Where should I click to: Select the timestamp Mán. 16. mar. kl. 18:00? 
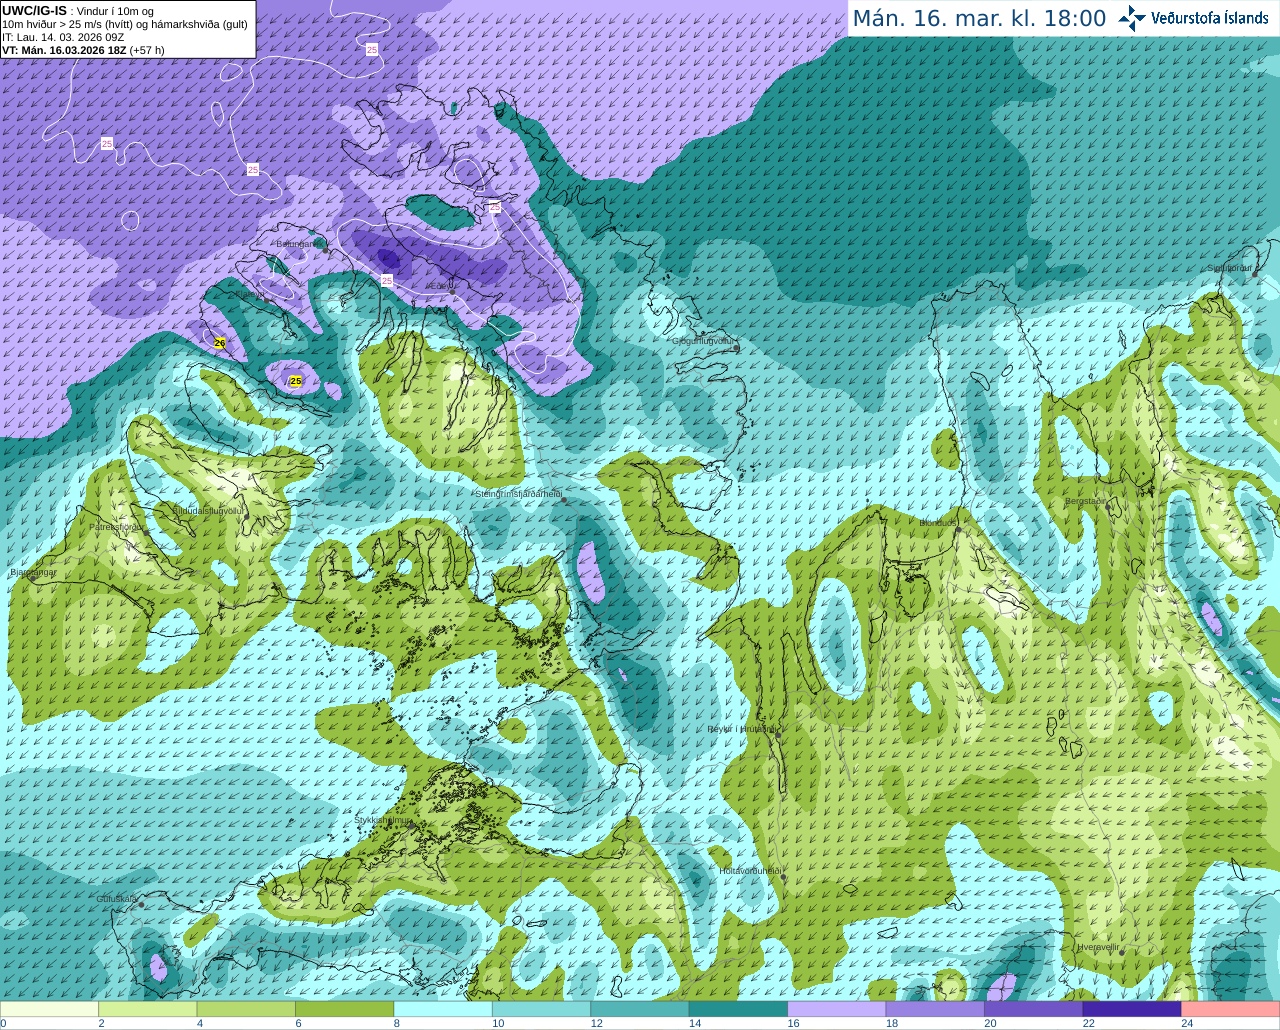click(979, 19)
